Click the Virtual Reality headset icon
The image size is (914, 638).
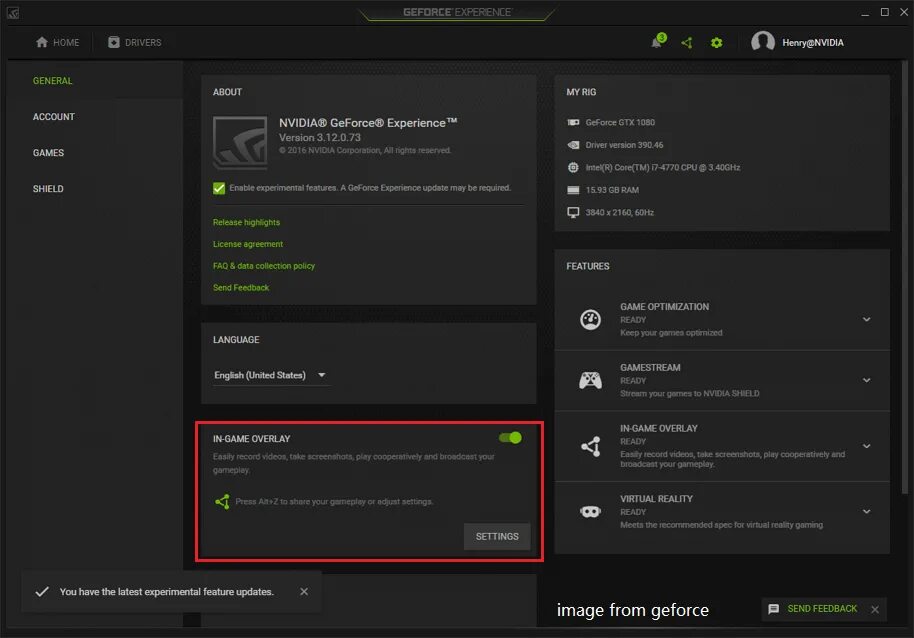[588, 512]
